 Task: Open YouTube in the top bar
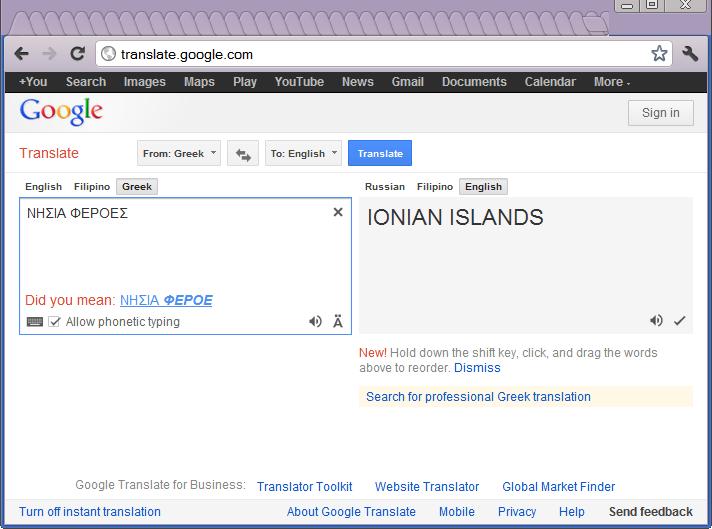pyautogui.click(x=299, y=82)
